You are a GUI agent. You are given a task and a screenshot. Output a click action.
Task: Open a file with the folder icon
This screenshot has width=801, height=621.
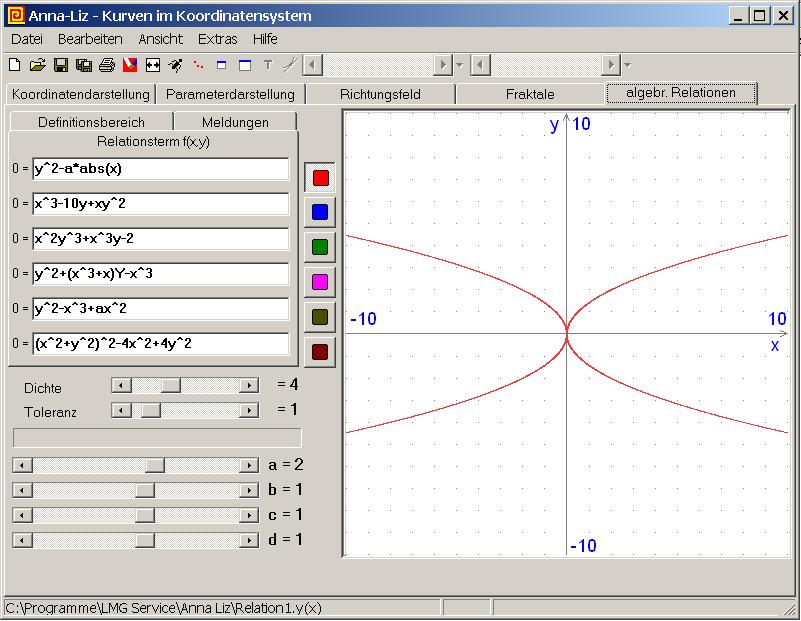click(38, 65)
